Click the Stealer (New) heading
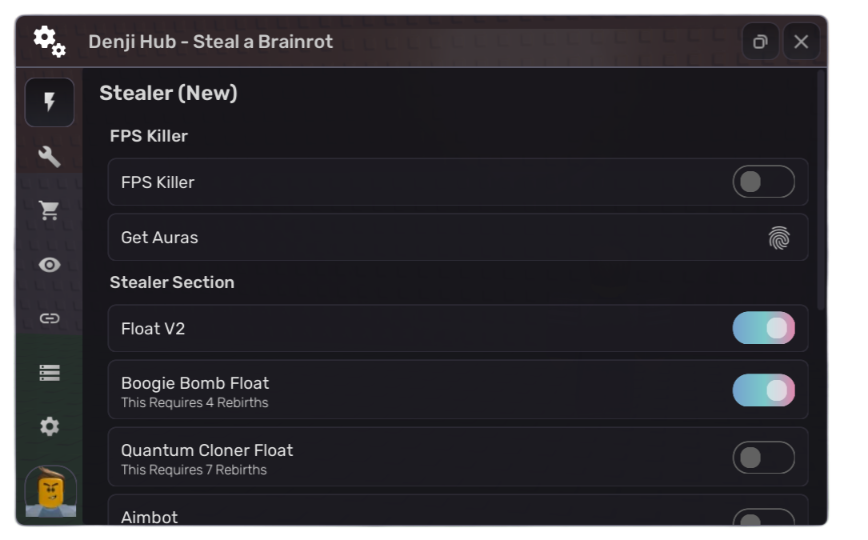The width and height of the screenshot is (868, 540). click(x=168, y=93)
